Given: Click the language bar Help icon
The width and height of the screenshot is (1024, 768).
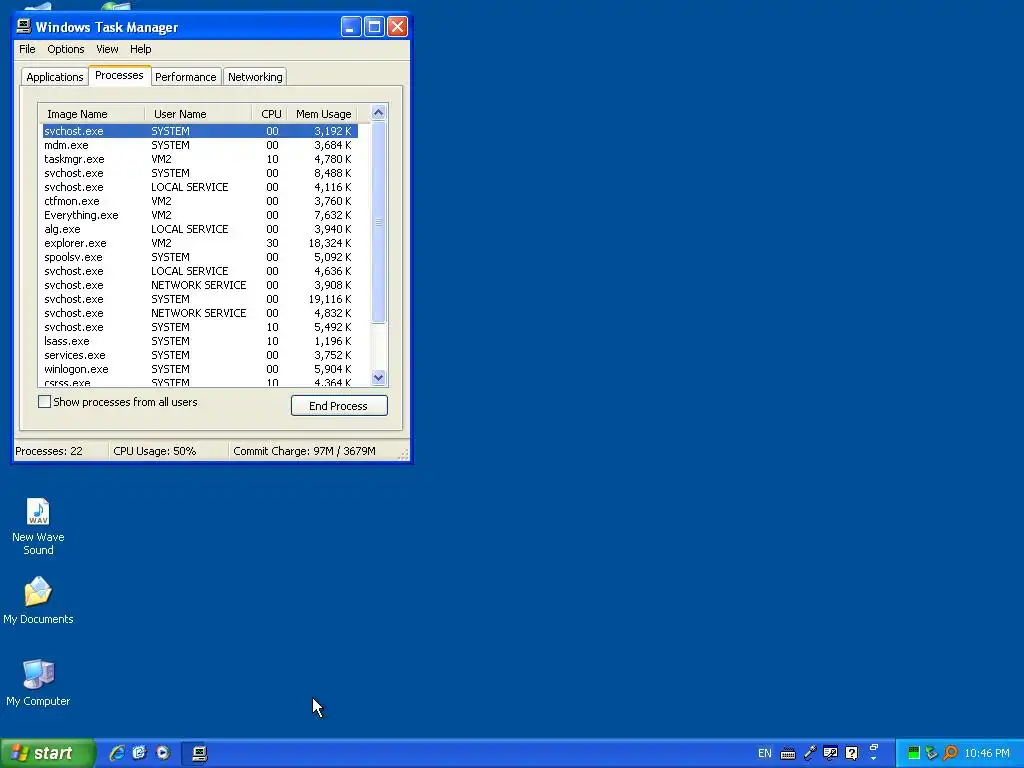Looking at the screenshot, I should [x=852, y=753].
